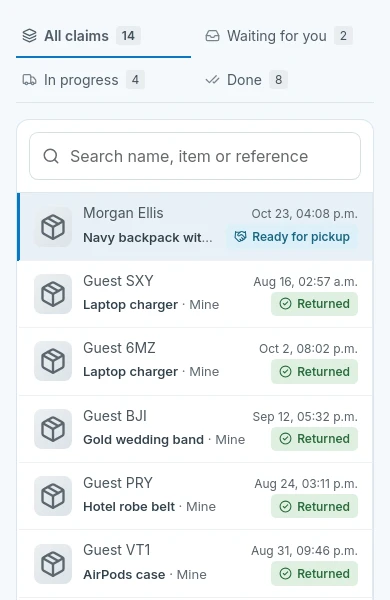Open Guest PRY hotel robe belt claim

[x=196, y=496]
